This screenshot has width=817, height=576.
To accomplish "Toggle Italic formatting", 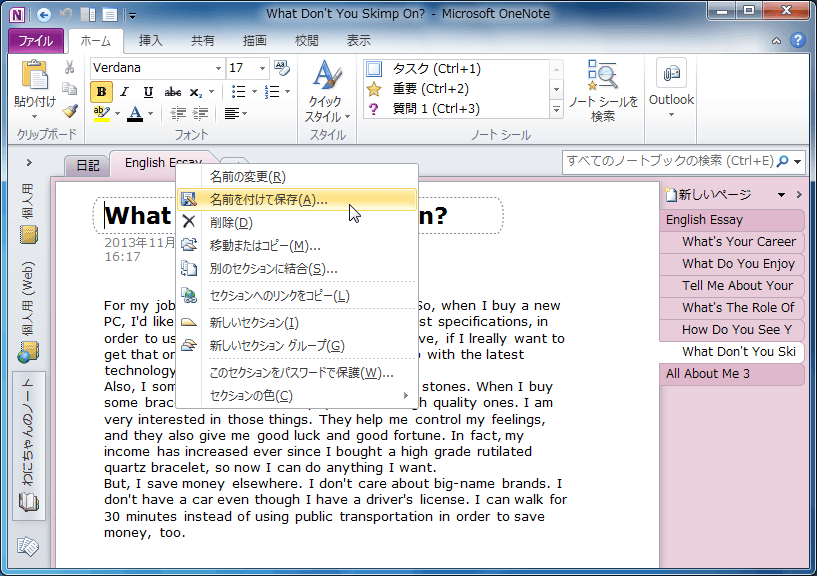I will [124, 92].
